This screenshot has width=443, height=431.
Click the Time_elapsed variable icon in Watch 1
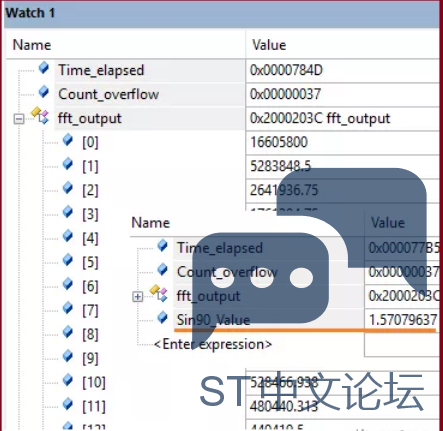(x=44, y=68)
